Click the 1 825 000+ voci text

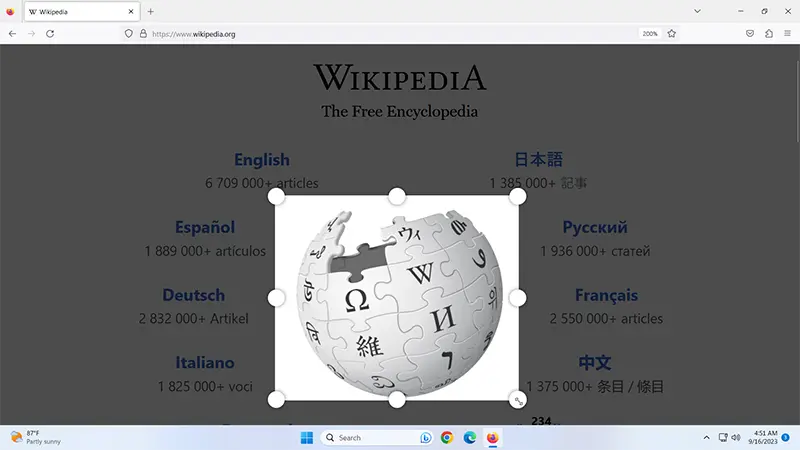tap(205, 387)
